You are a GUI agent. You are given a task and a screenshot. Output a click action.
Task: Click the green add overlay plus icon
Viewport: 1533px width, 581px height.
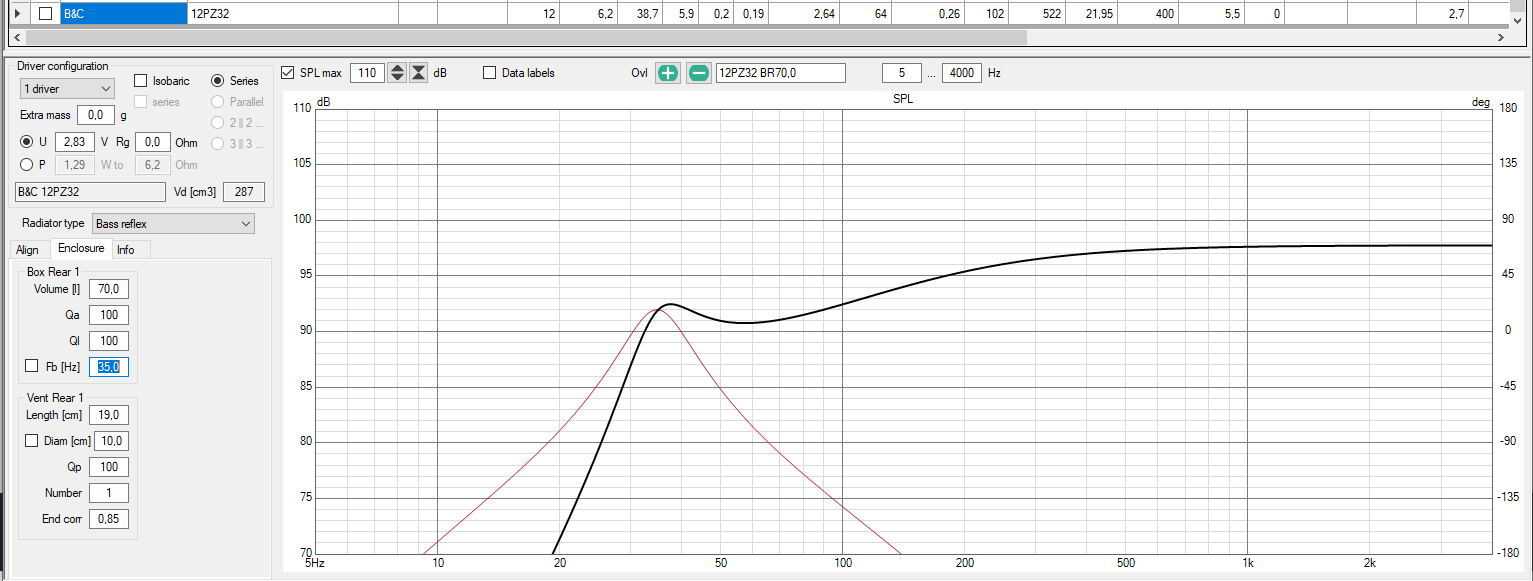coord(668,73)
